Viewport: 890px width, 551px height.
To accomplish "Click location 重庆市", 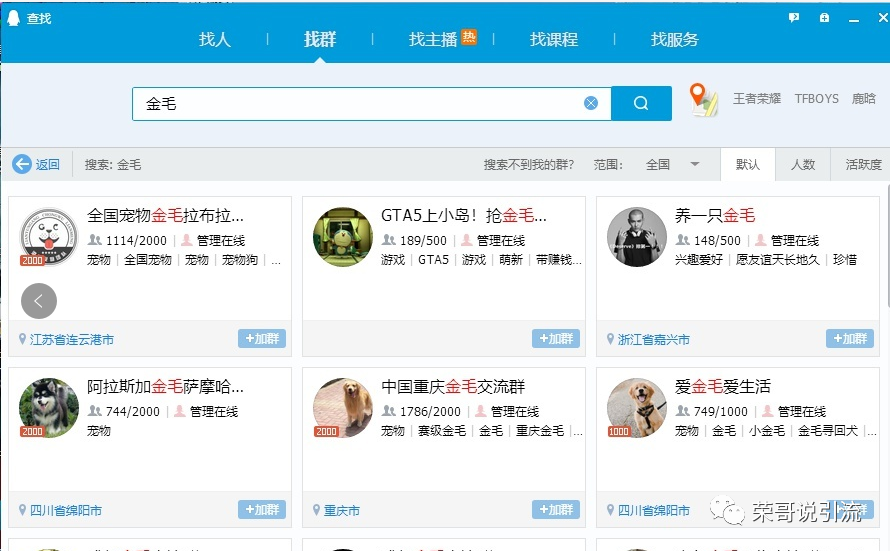I will click(341, 510).
